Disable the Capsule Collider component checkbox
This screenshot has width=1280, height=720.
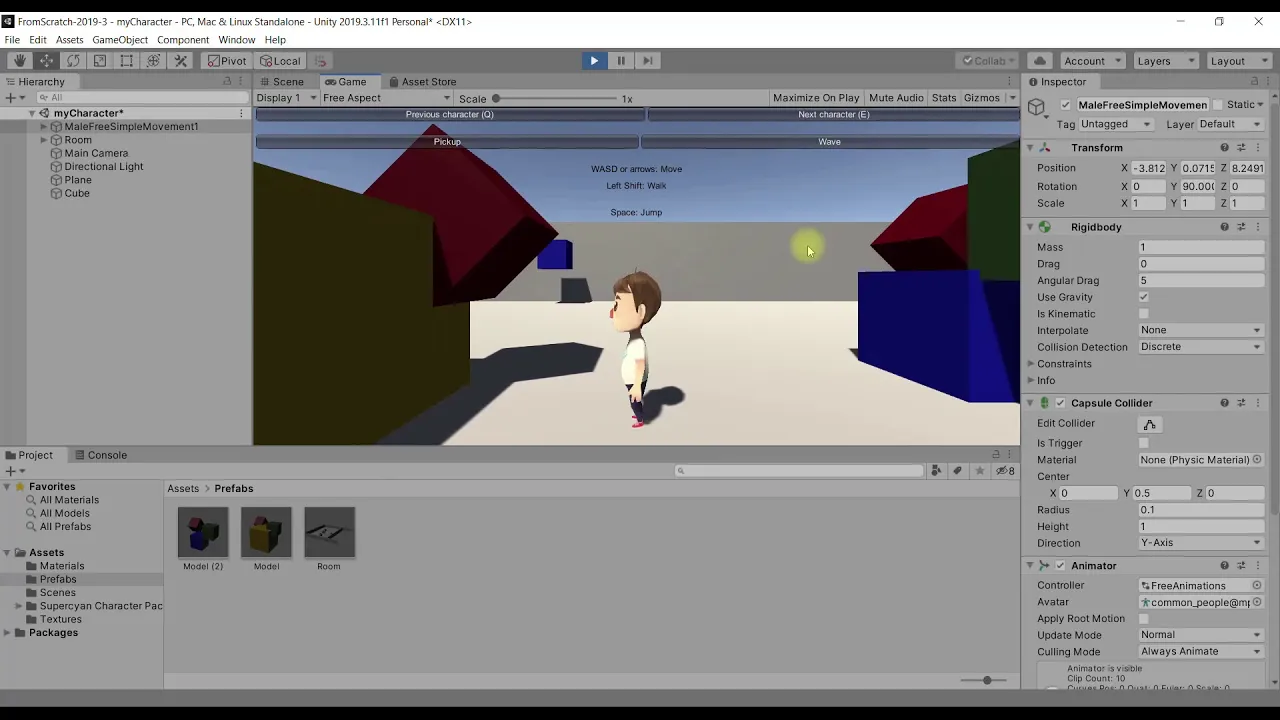click(x=1060, y=403)
